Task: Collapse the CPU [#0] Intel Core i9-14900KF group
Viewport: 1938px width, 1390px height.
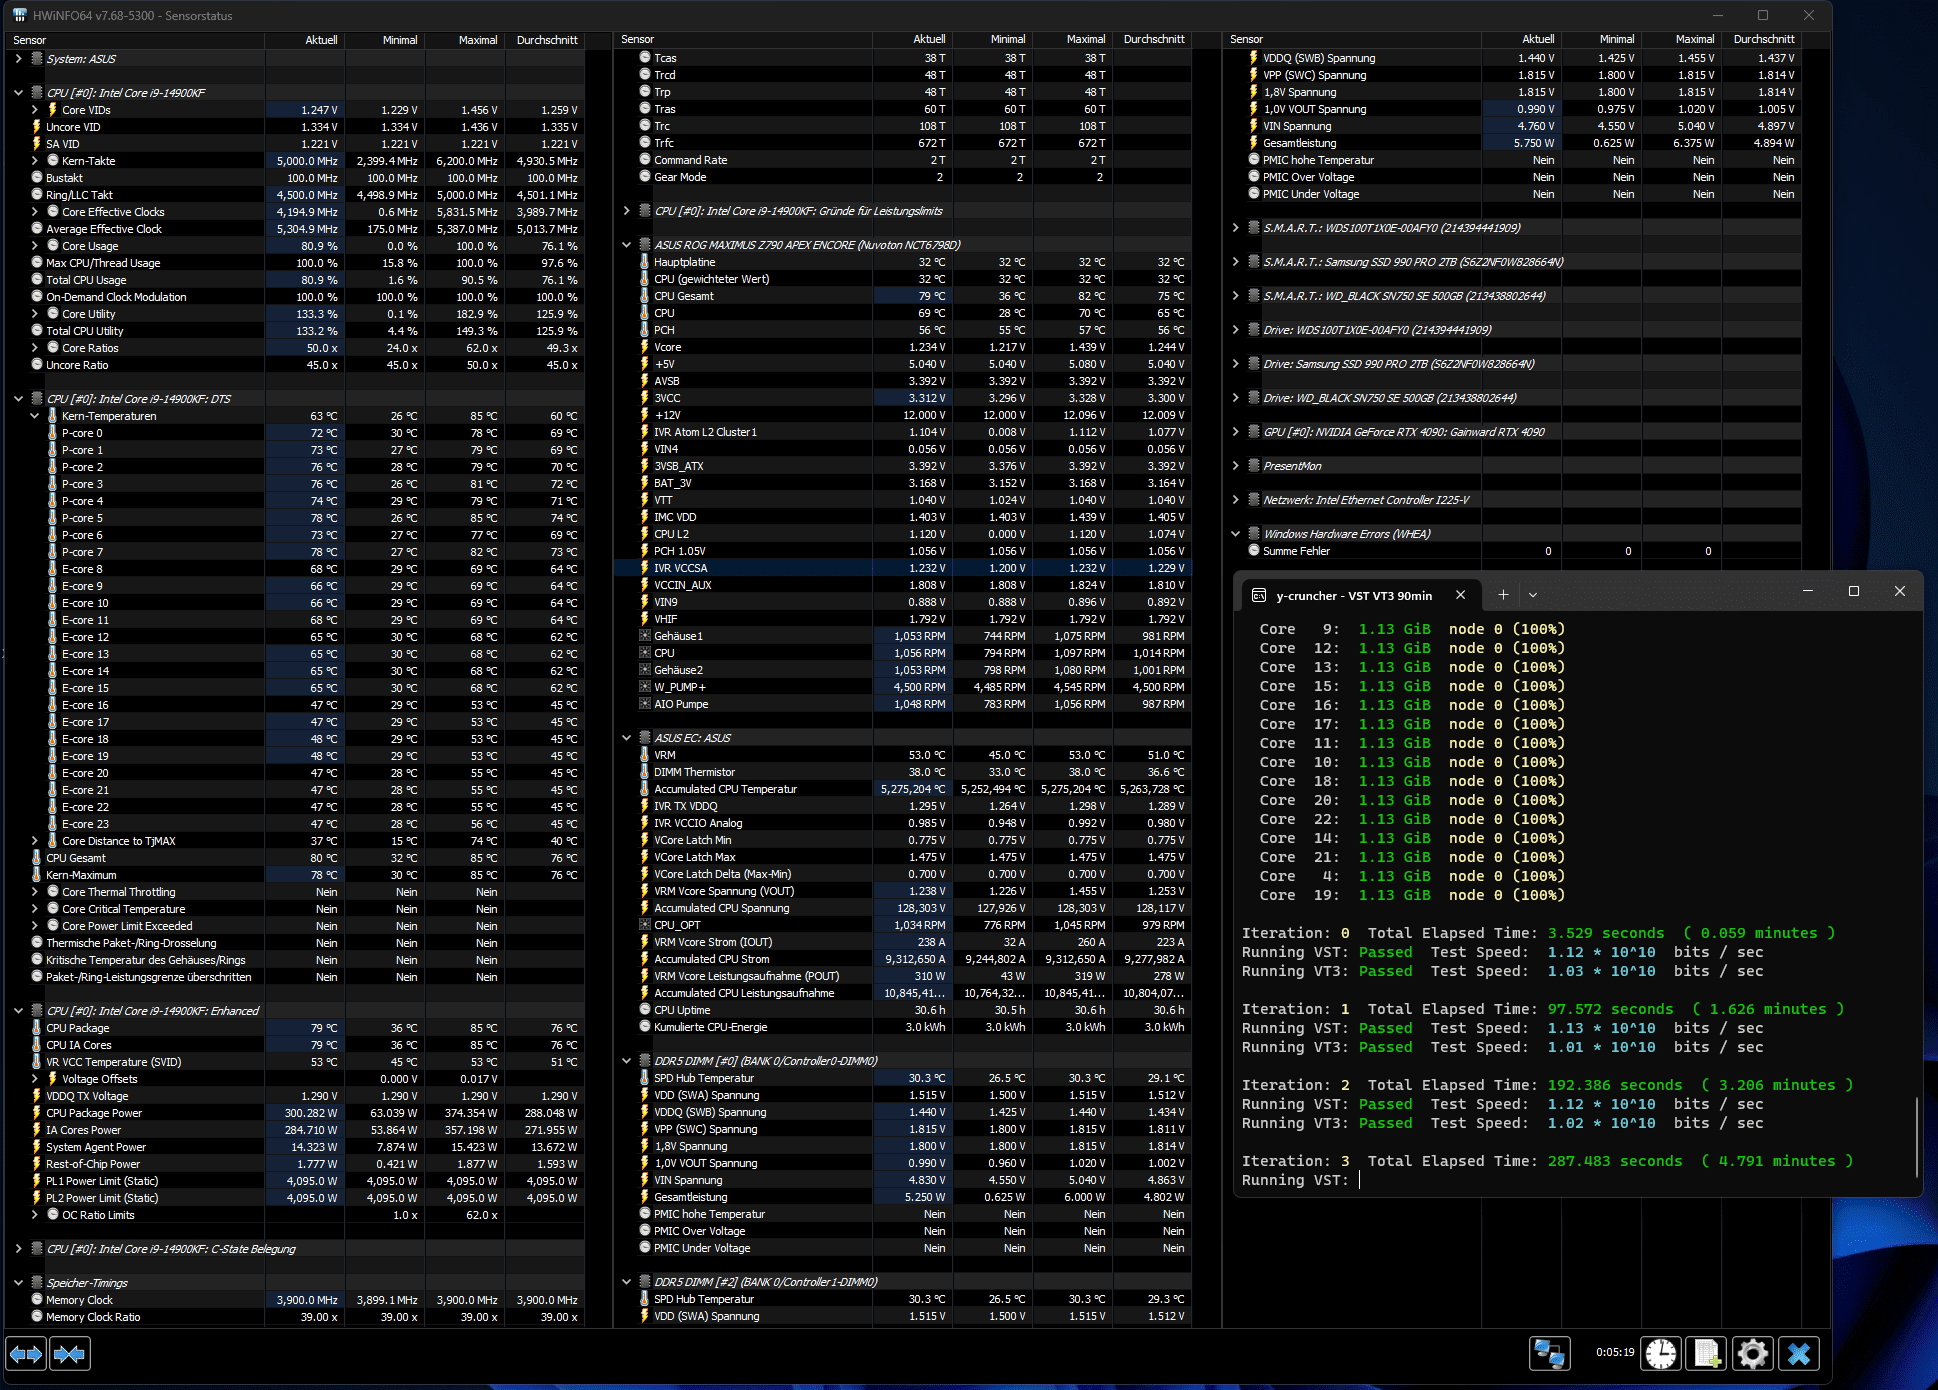Action: 18,93
